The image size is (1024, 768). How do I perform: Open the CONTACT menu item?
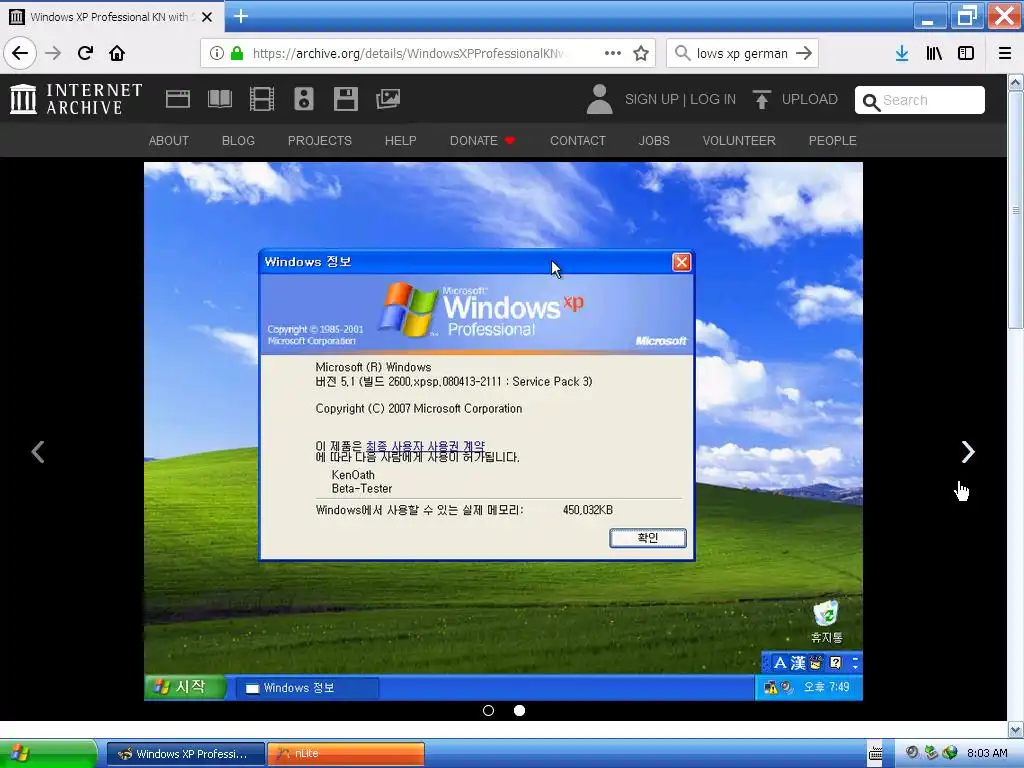(x=577, y=140)
